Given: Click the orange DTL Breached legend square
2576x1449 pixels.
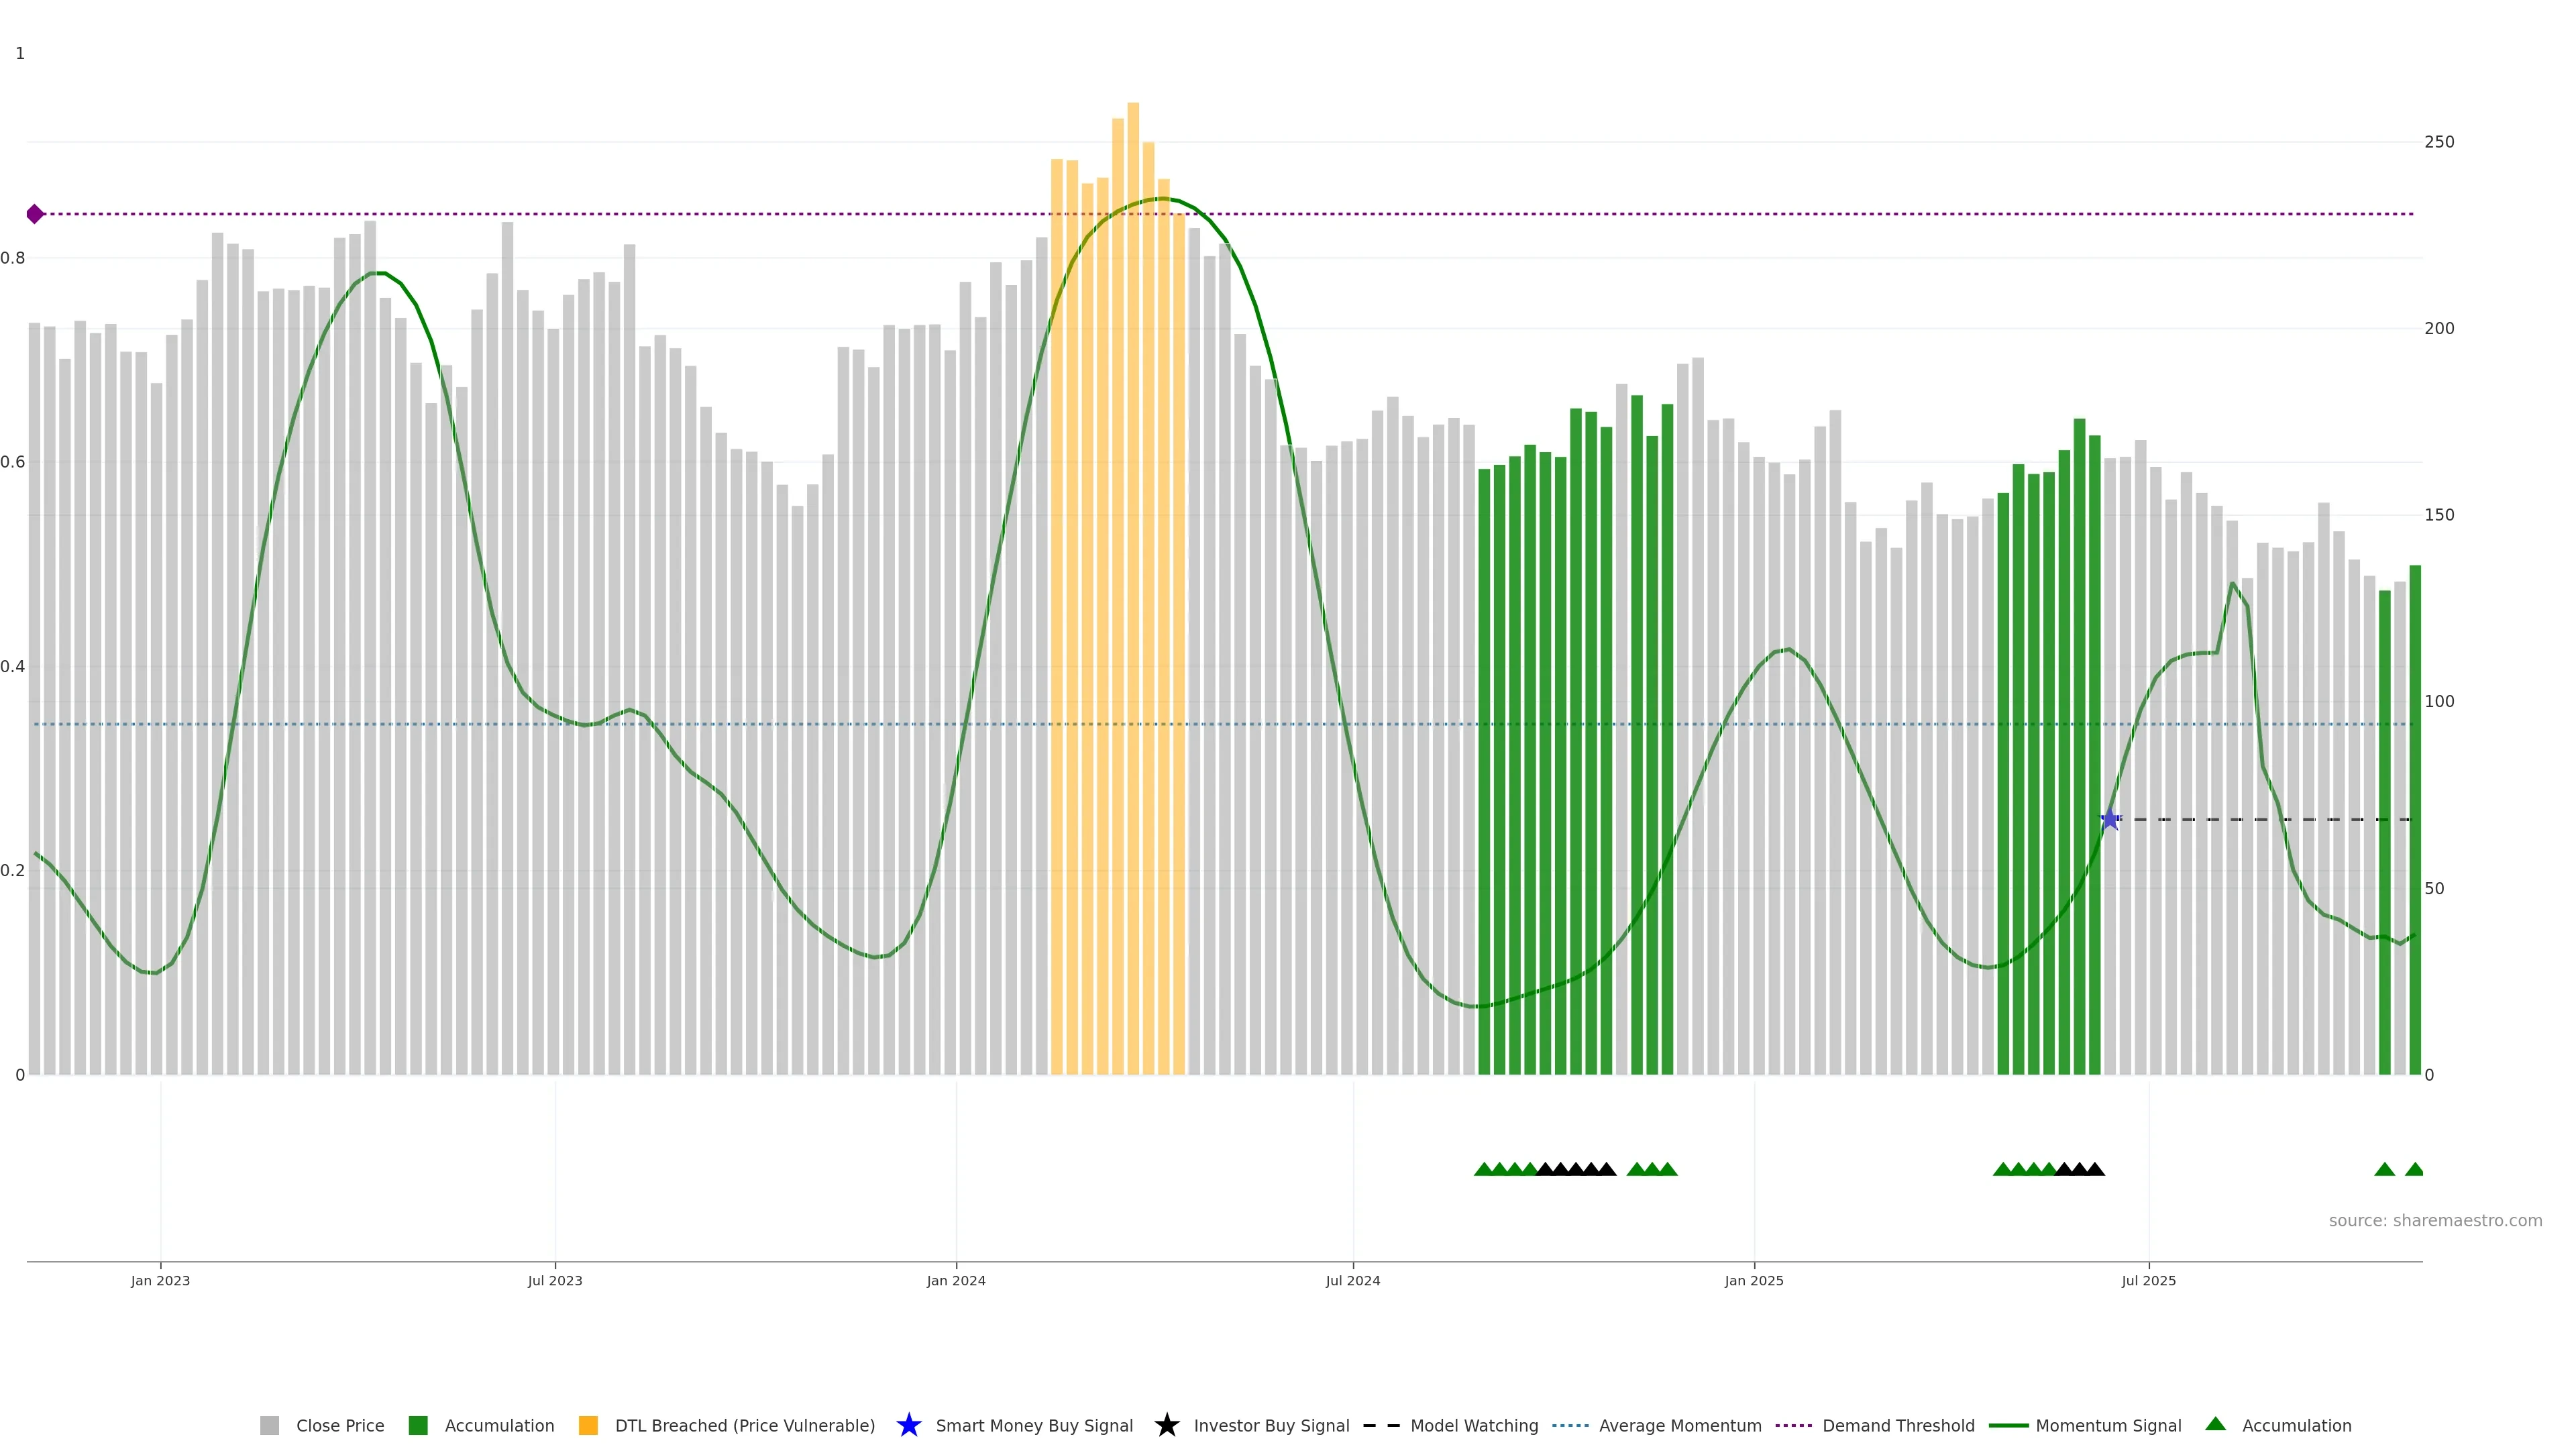Looking at the screenshot, I should point(588,1425).
